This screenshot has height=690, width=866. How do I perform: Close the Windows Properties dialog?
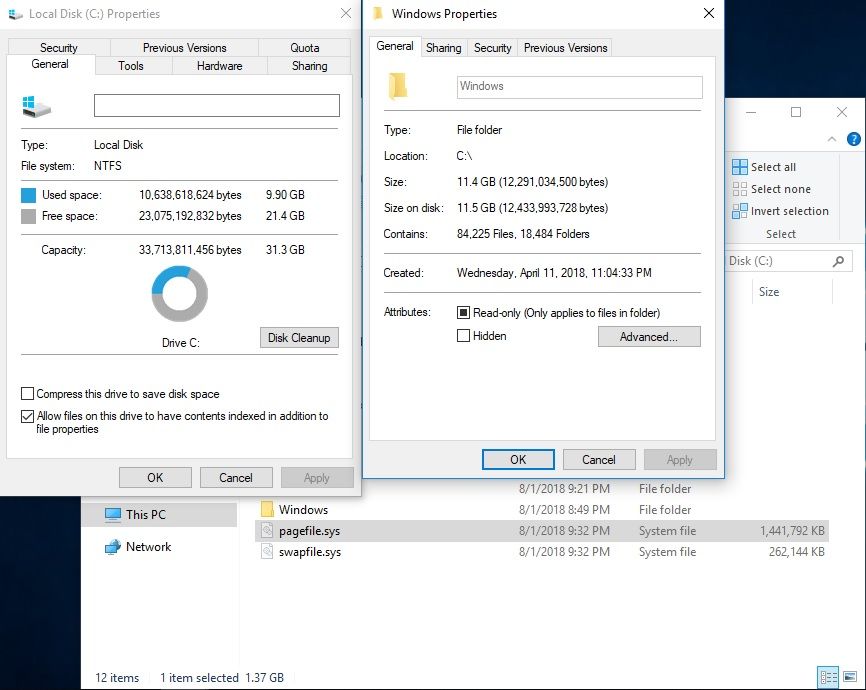pyautogui.click(x=709, y=13)
